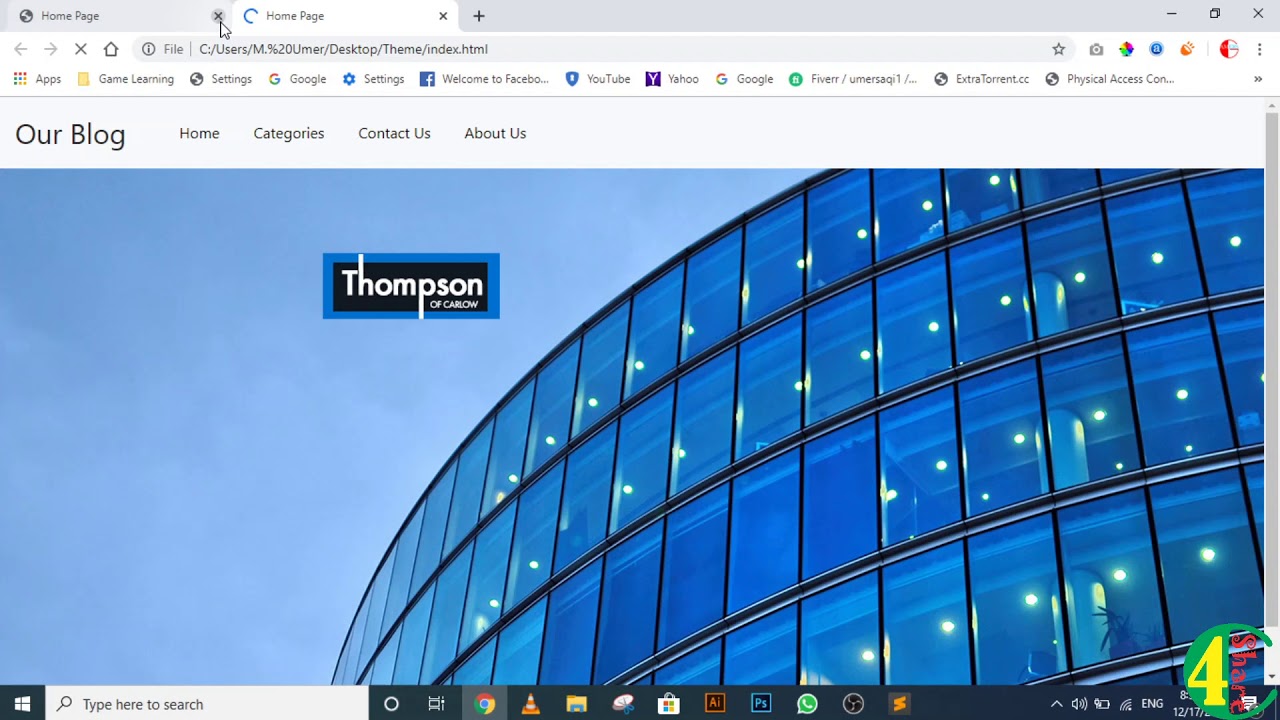This screenshot has width=1280, height=720.
Task: Launch Adobe Photoshop from taskbar
Action: 761,704
